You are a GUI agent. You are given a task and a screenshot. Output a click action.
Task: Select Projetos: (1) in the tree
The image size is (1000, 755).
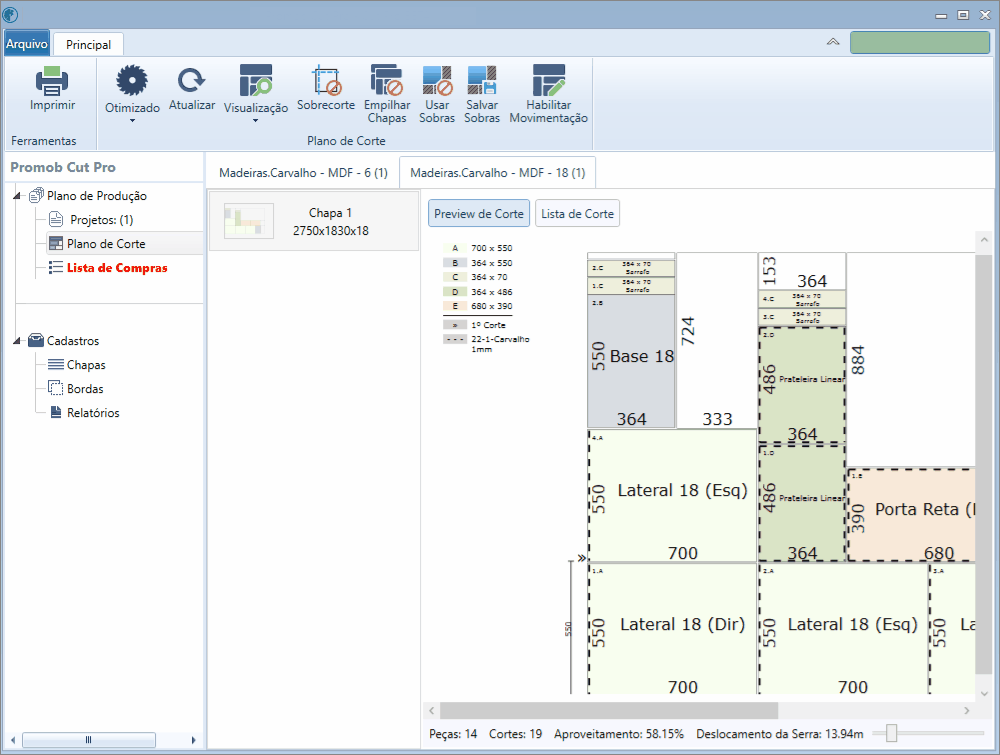101,220
